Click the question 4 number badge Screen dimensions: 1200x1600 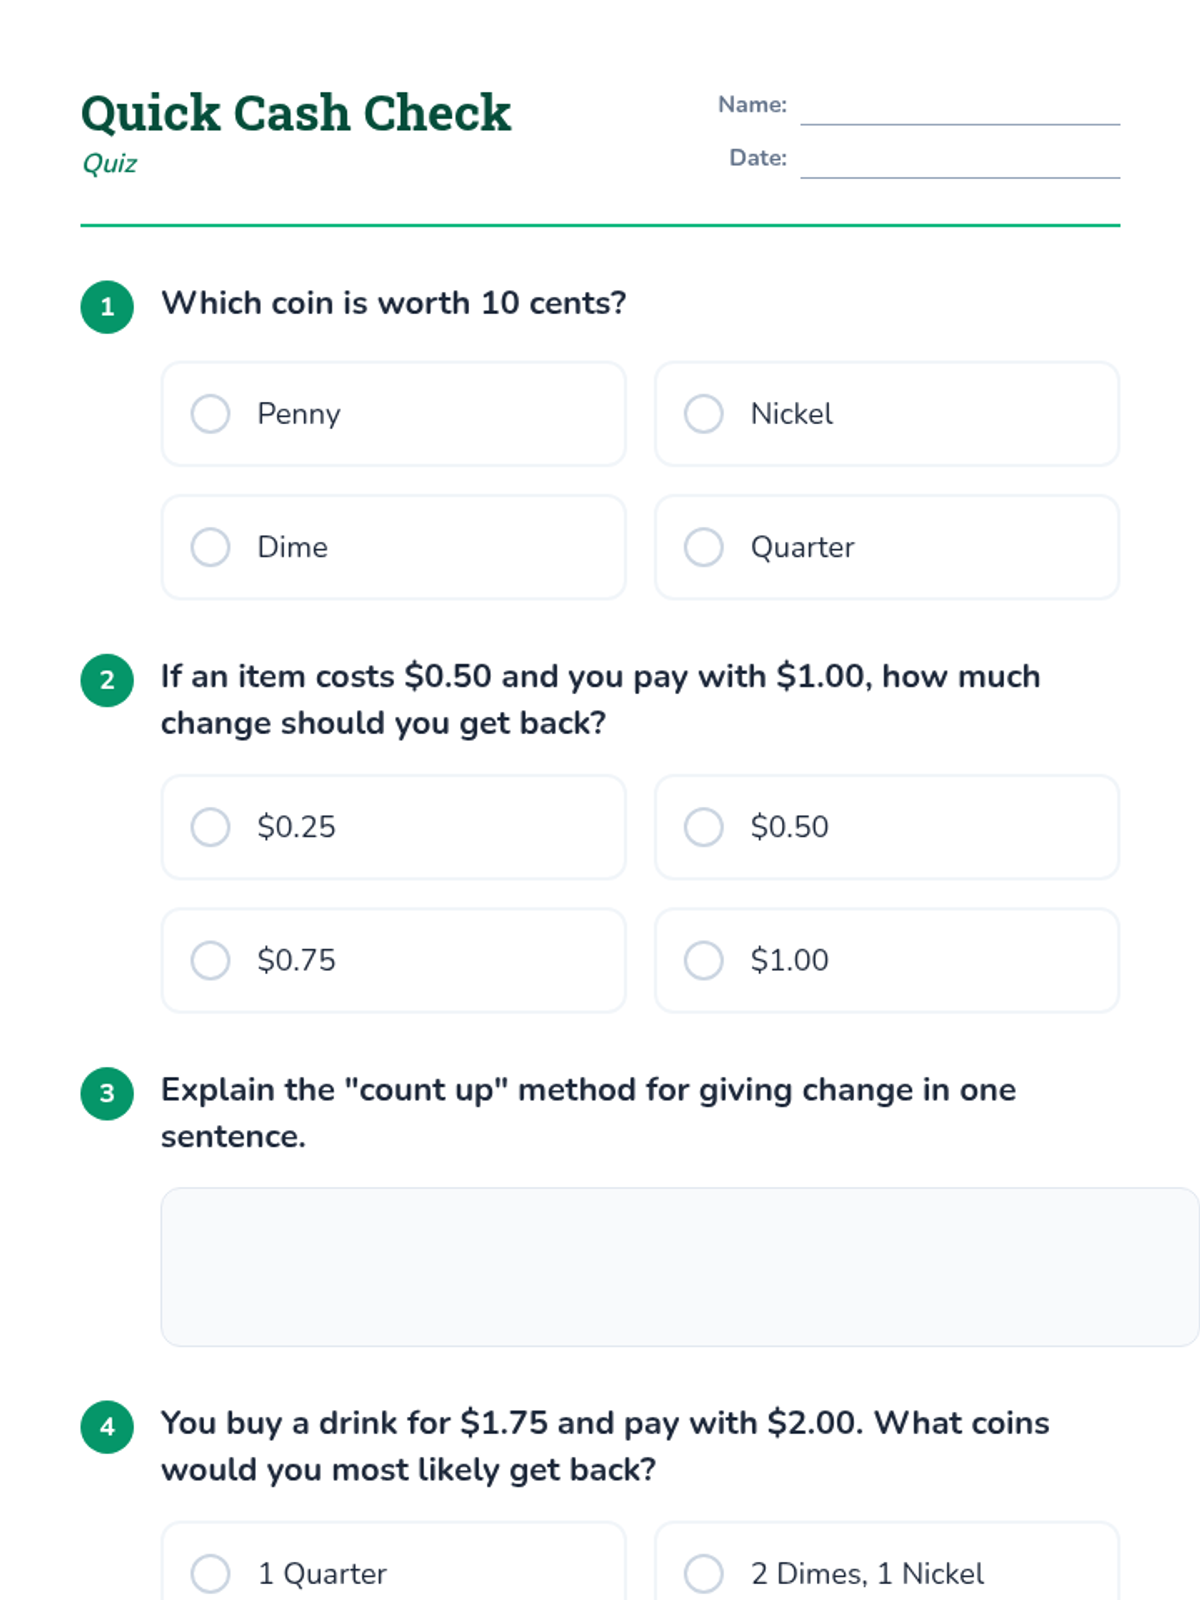click(x=107, y=1427)
